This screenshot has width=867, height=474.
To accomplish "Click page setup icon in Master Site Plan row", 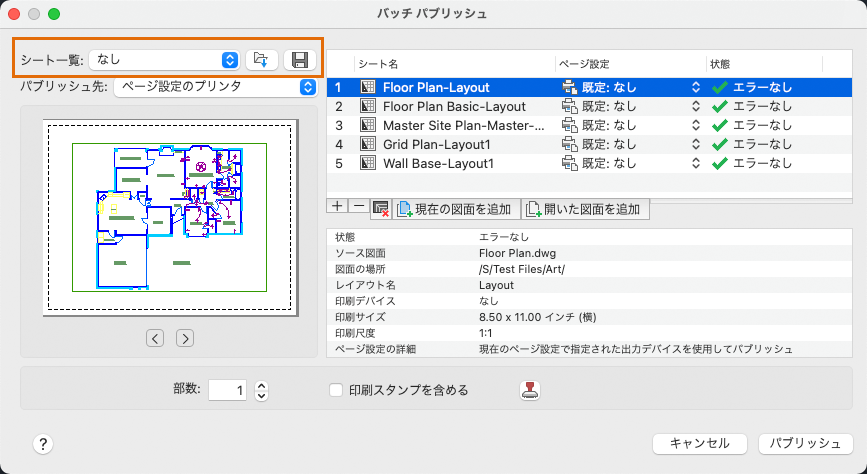I will point(570,126).
